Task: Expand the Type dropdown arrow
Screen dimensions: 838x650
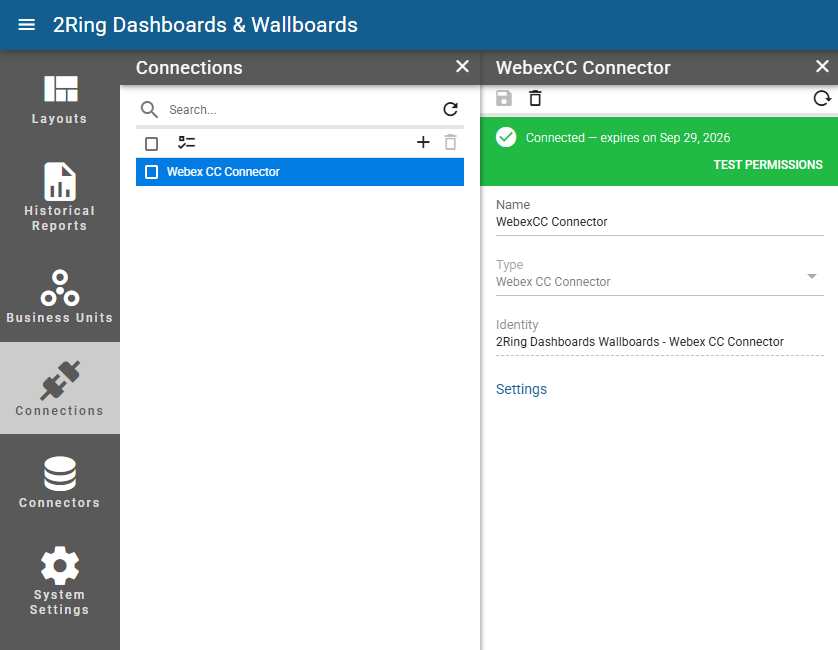Action: point(812,276)
